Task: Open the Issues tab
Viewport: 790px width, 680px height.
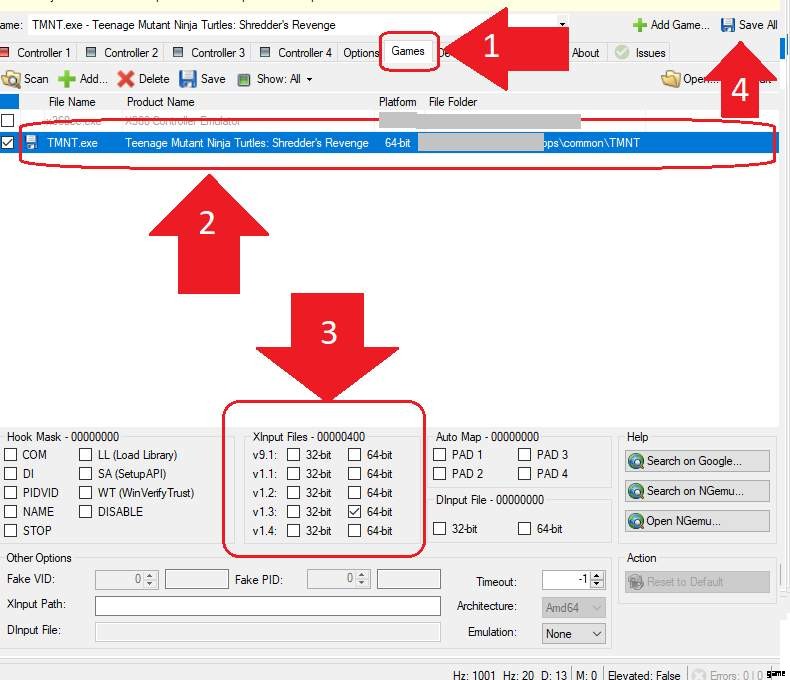Action: [641, 52]
